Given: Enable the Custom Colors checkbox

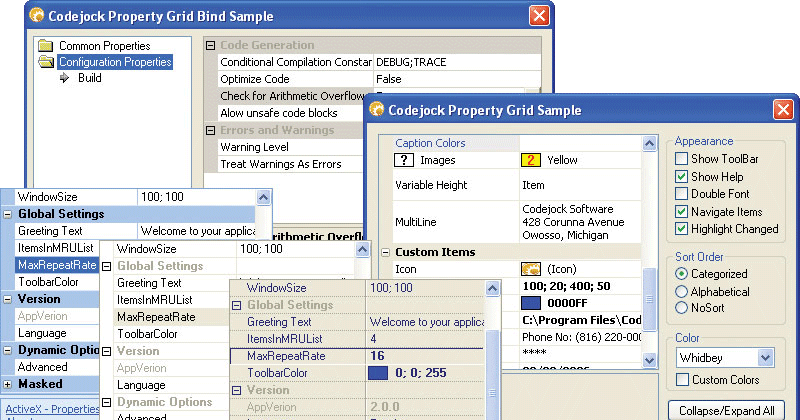Looking at the screenshot, I should 682,380.
